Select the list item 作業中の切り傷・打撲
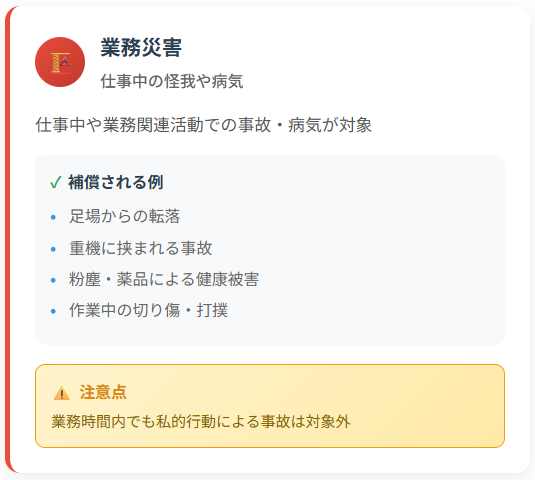535x480 pixels. [x=148, y=310]
